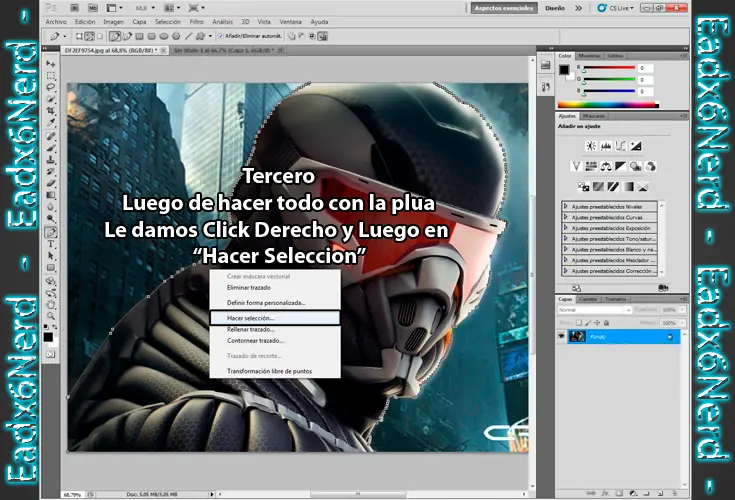Enable Paths mode in options bar

point(89,36)
